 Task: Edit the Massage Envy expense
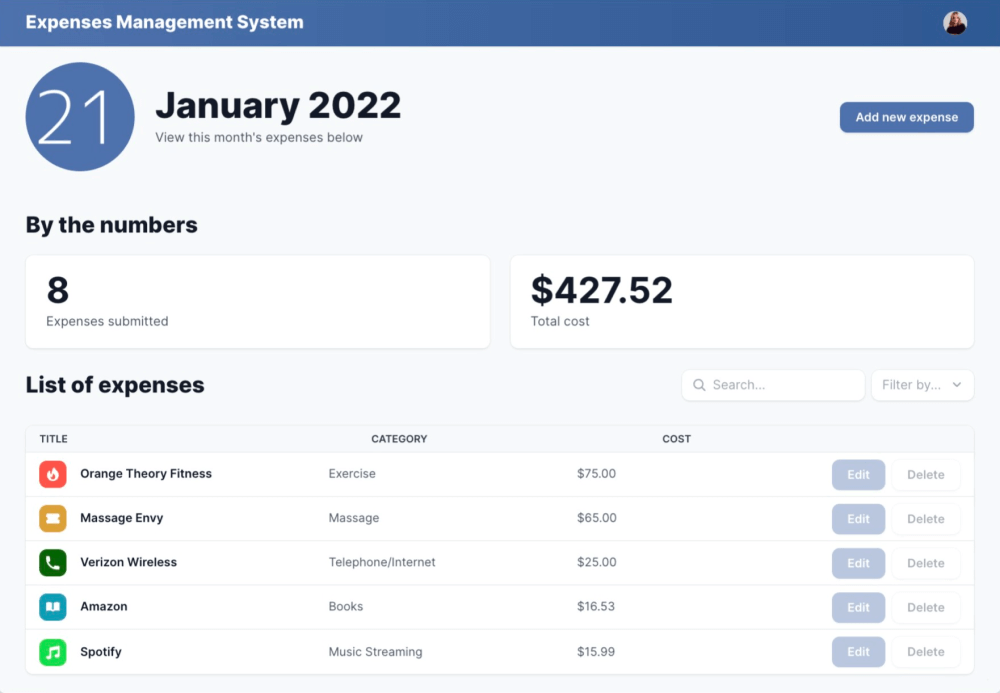[x=858, y=519]
